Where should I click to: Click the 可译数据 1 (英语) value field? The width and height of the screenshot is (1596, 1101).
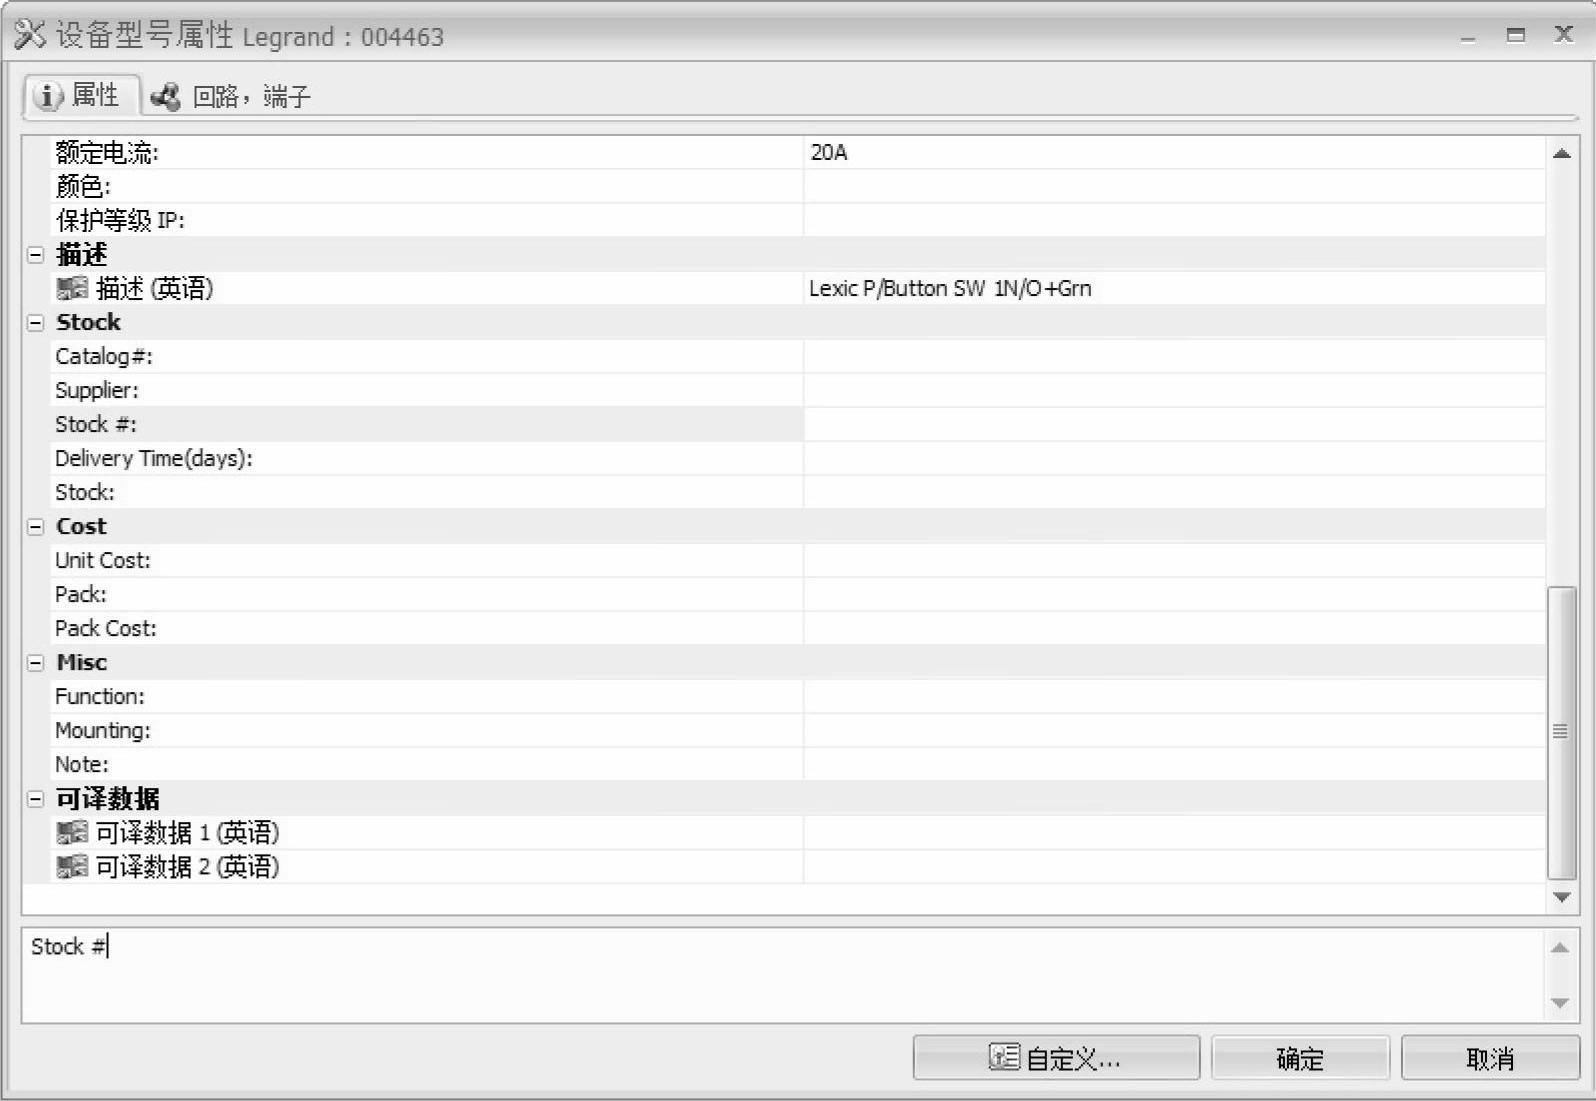click(x=1174, y=832)
